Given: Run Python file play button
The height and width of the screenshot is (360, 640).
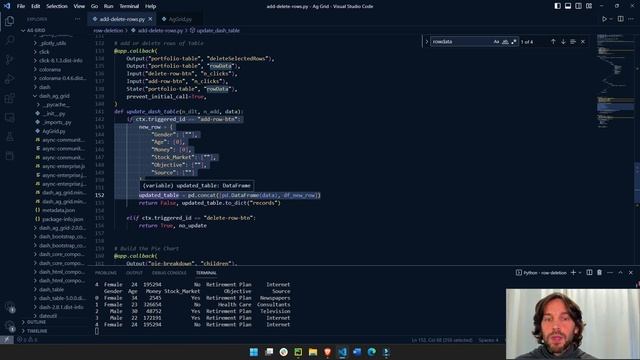Looking at the screenshot, I should 604,19.
